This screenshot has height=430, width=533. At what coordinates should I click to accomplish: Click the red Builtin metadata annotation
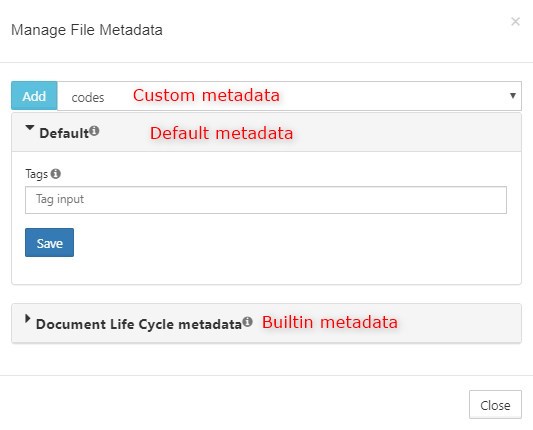tap(329, 322)
